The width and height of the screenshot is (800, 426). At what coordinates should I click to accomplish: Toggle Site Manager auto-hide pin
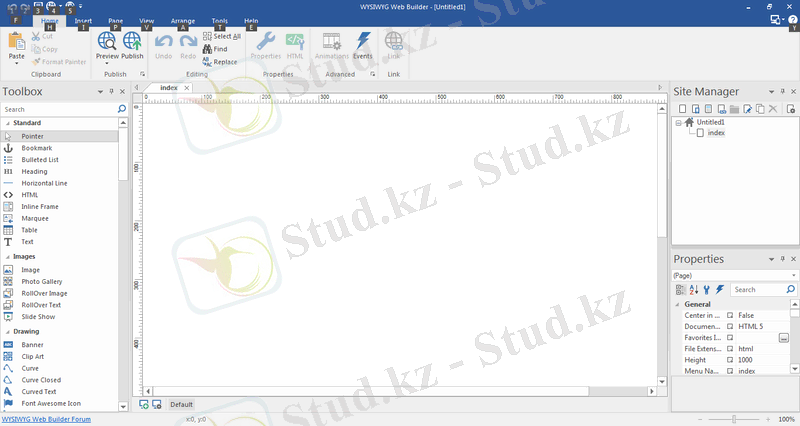click(783, 91)
